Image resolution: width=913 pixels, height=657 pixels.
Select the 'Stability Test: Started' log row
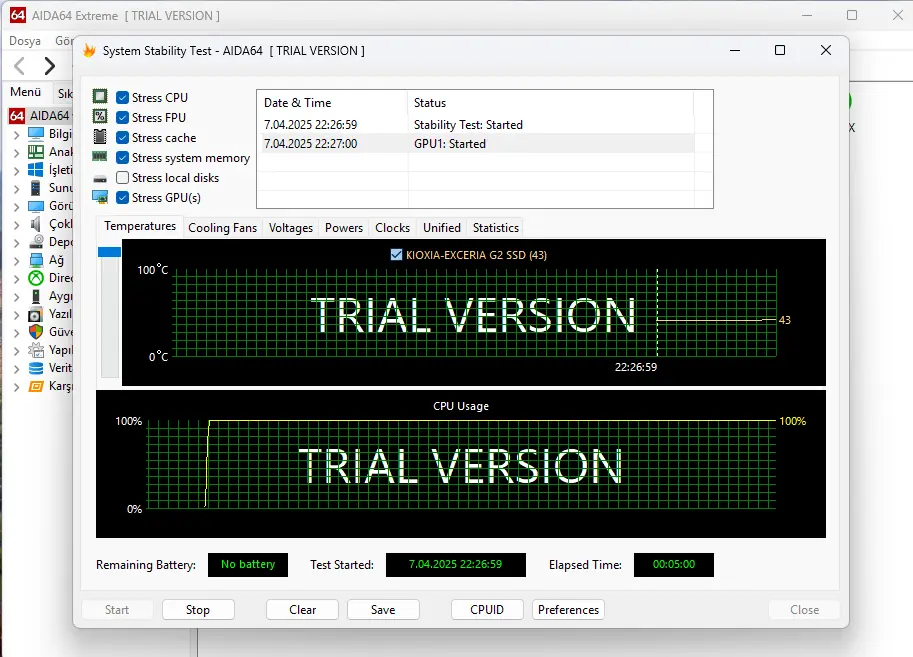click(x=476, y=125)
